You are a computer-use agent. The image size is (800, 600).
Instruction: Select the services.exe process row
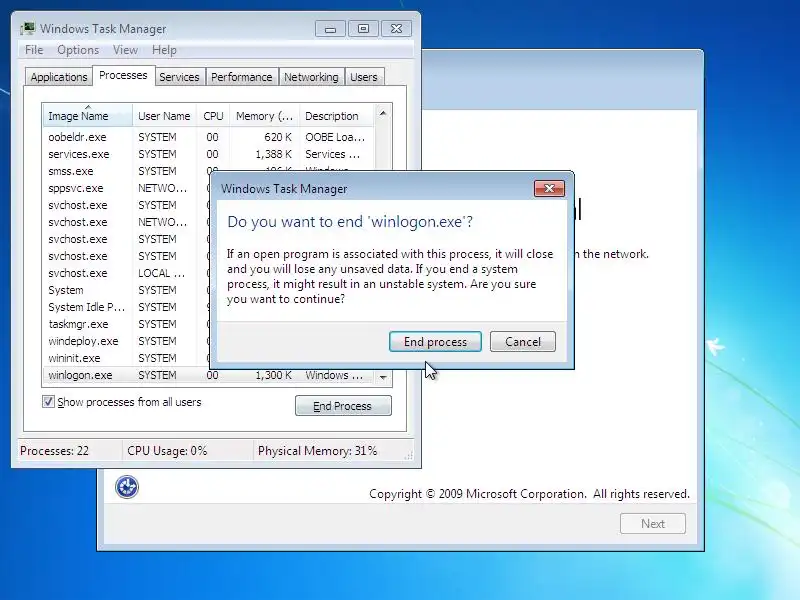pyautogui.click(x=209, y=154)
